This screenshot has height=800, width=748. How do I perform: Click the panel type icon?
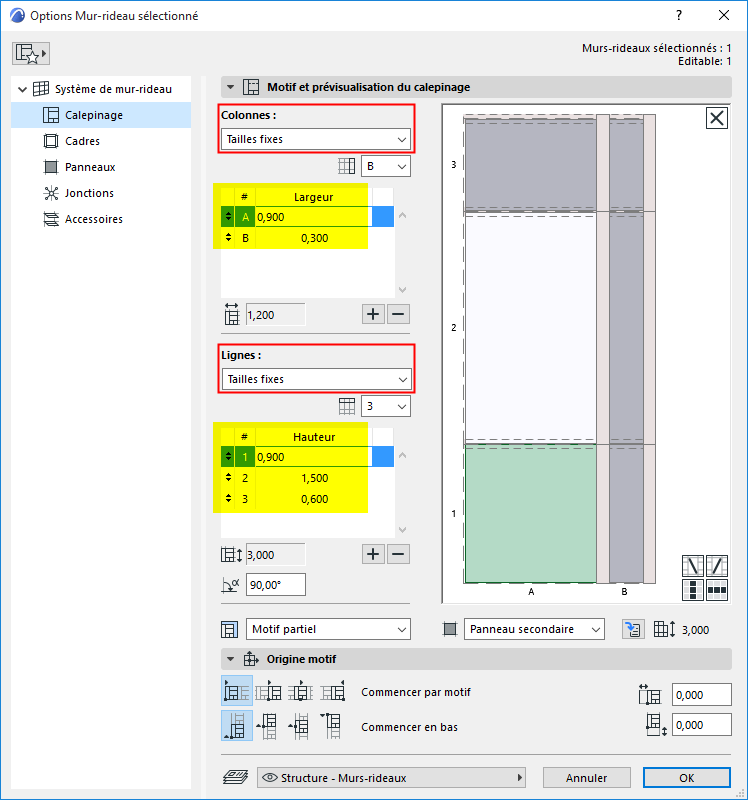click(450, 629)
